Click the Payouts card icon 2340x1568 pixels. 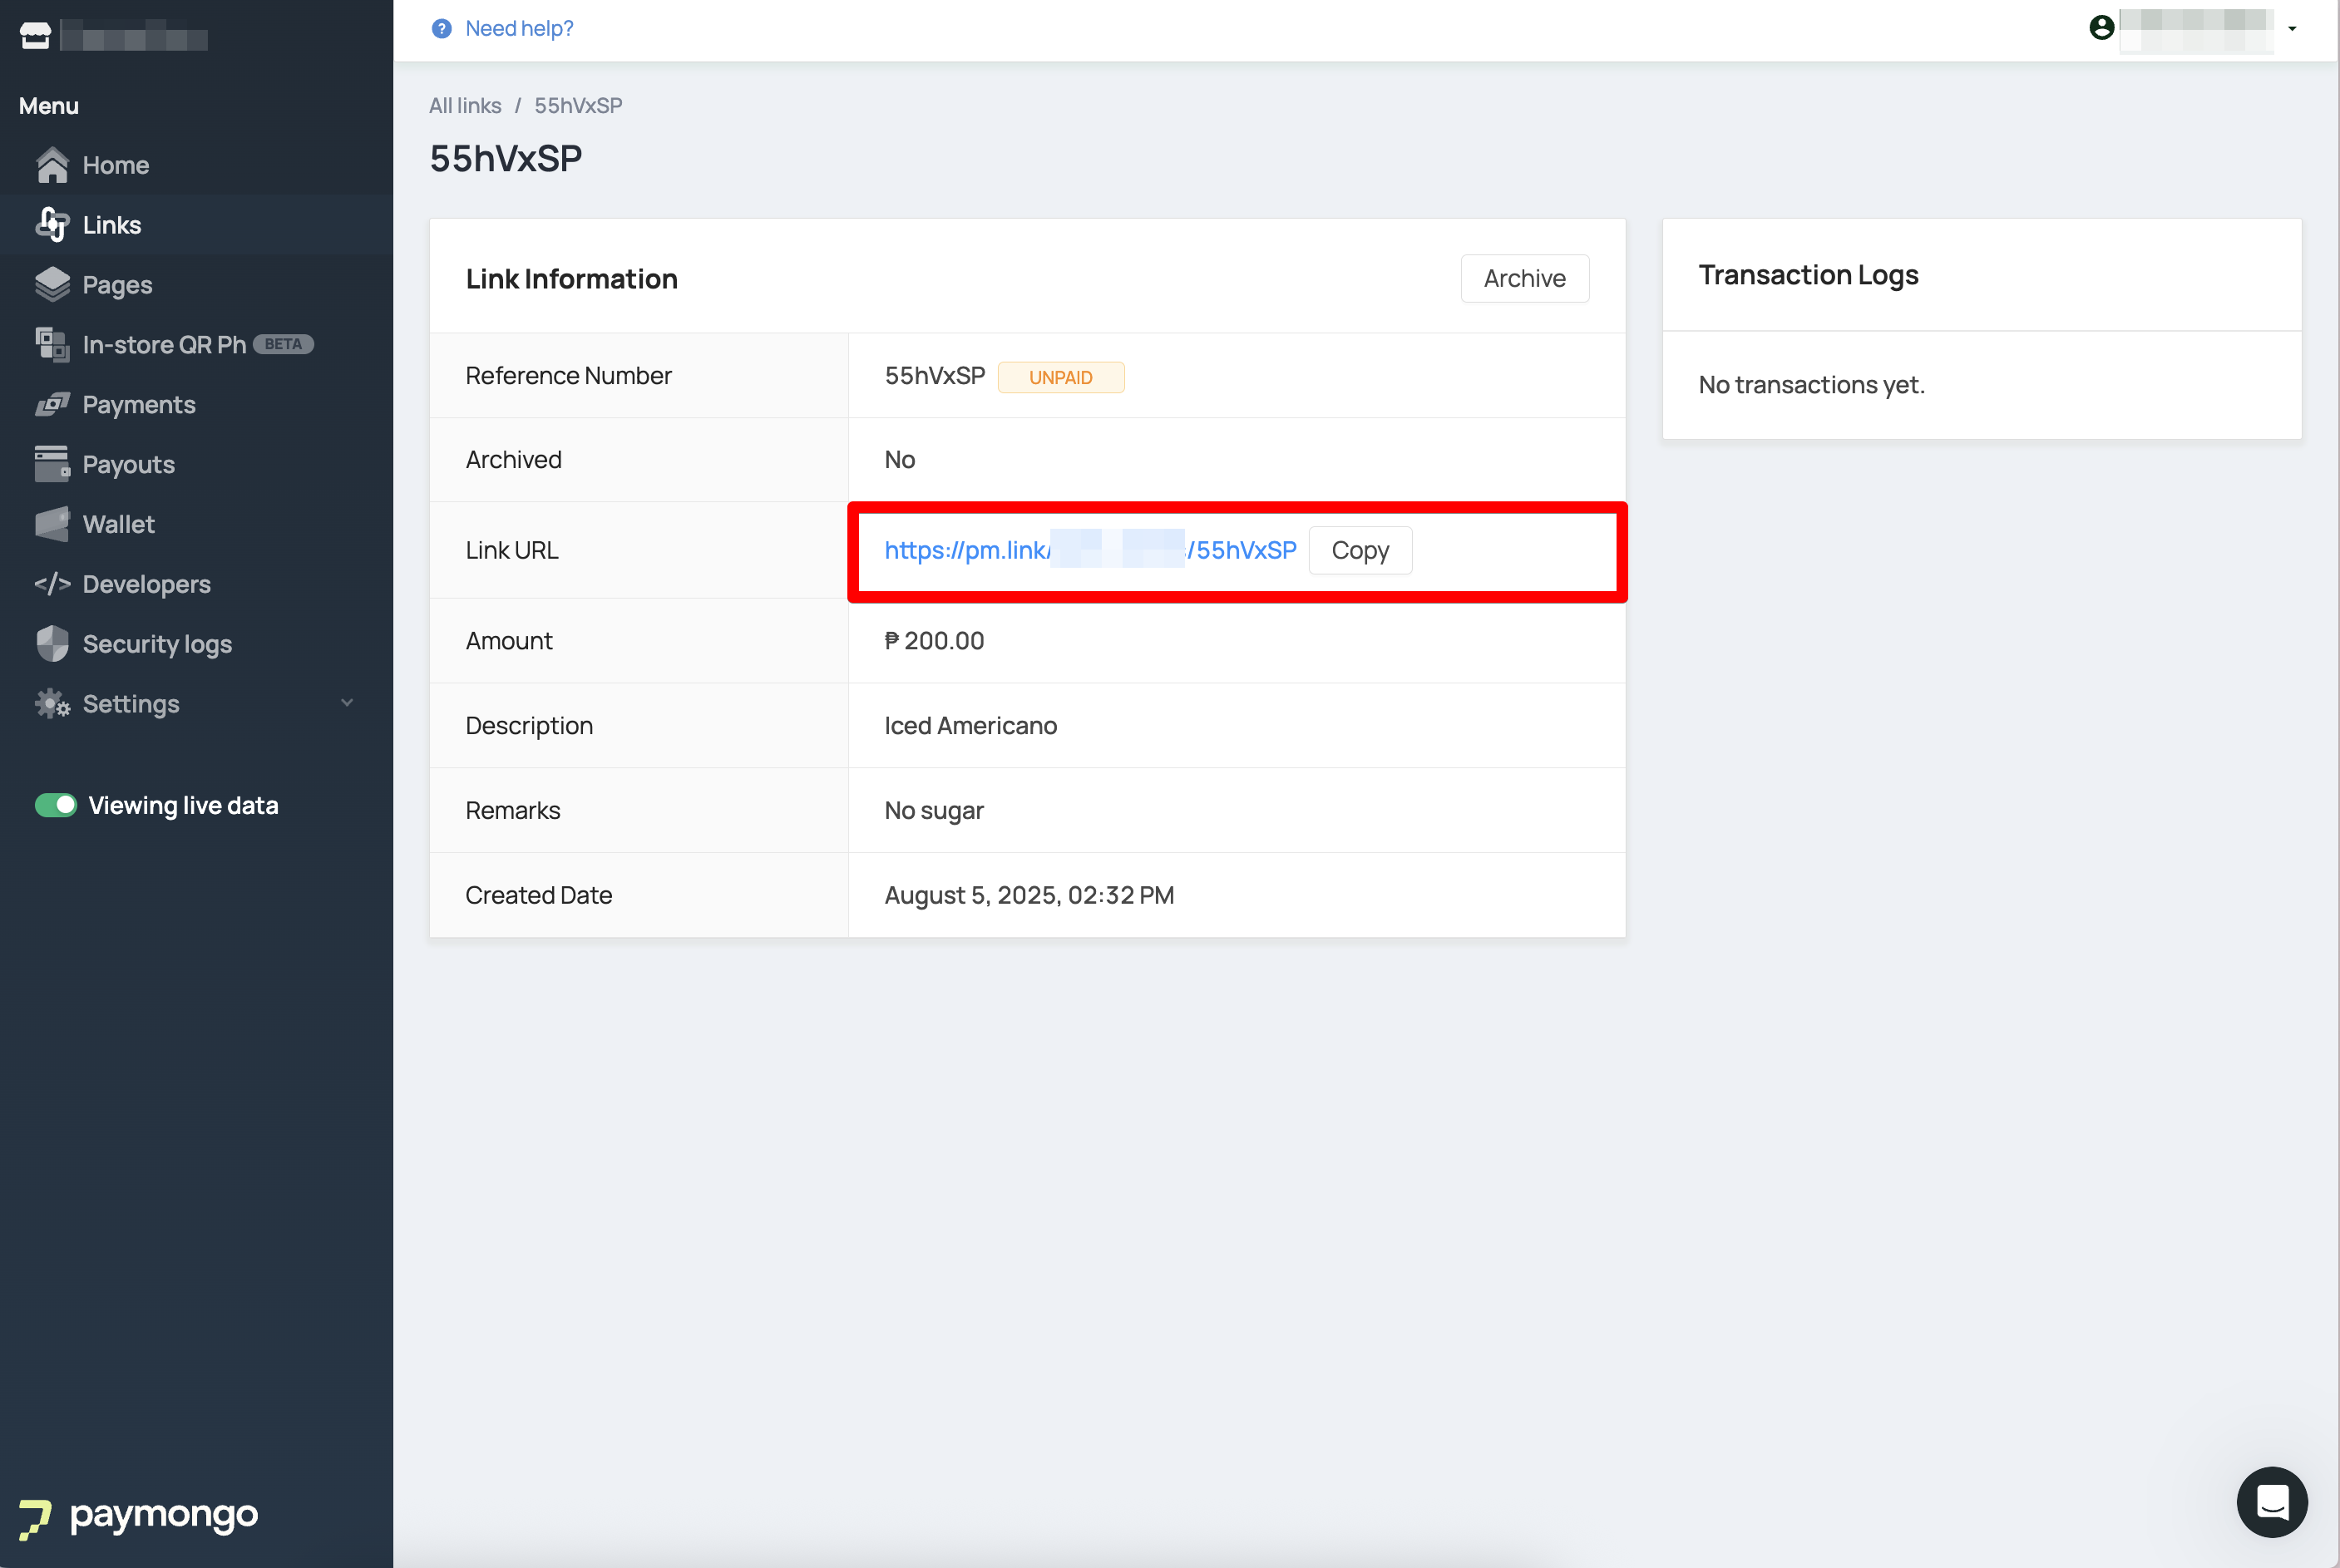(x=52, y=464)
